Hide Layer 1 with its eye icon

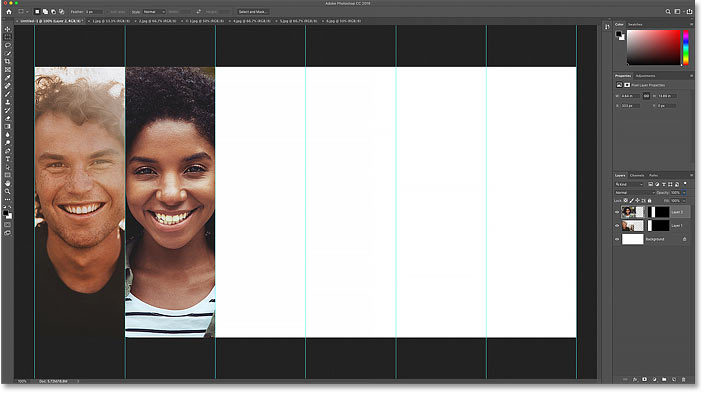click(x=617, y=225)
